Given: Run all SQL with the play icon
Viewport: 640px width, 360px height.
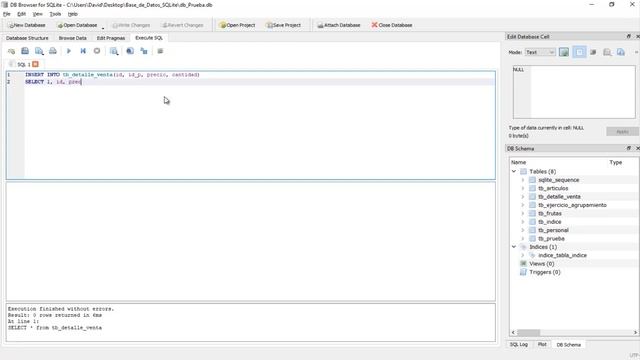Looking at the screenshot, I should pos(69,51).
